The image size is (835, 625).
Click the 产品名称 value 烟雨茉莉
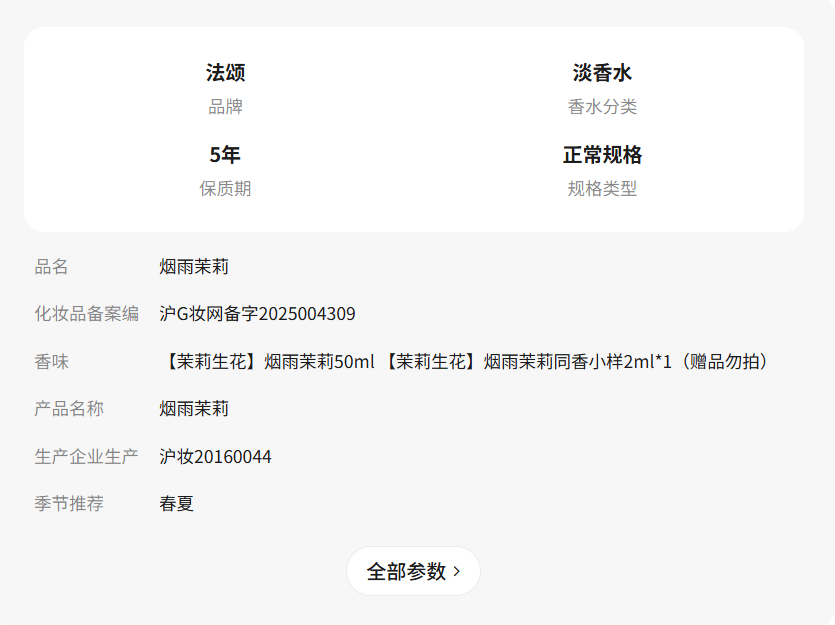point(194,408)
